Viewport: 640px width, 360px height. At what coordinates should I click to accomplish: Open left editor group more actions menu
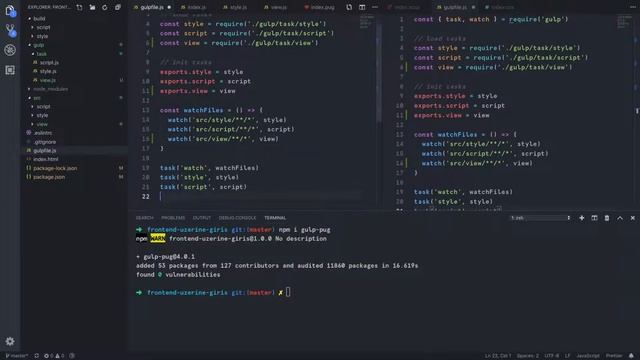point(375,7)
